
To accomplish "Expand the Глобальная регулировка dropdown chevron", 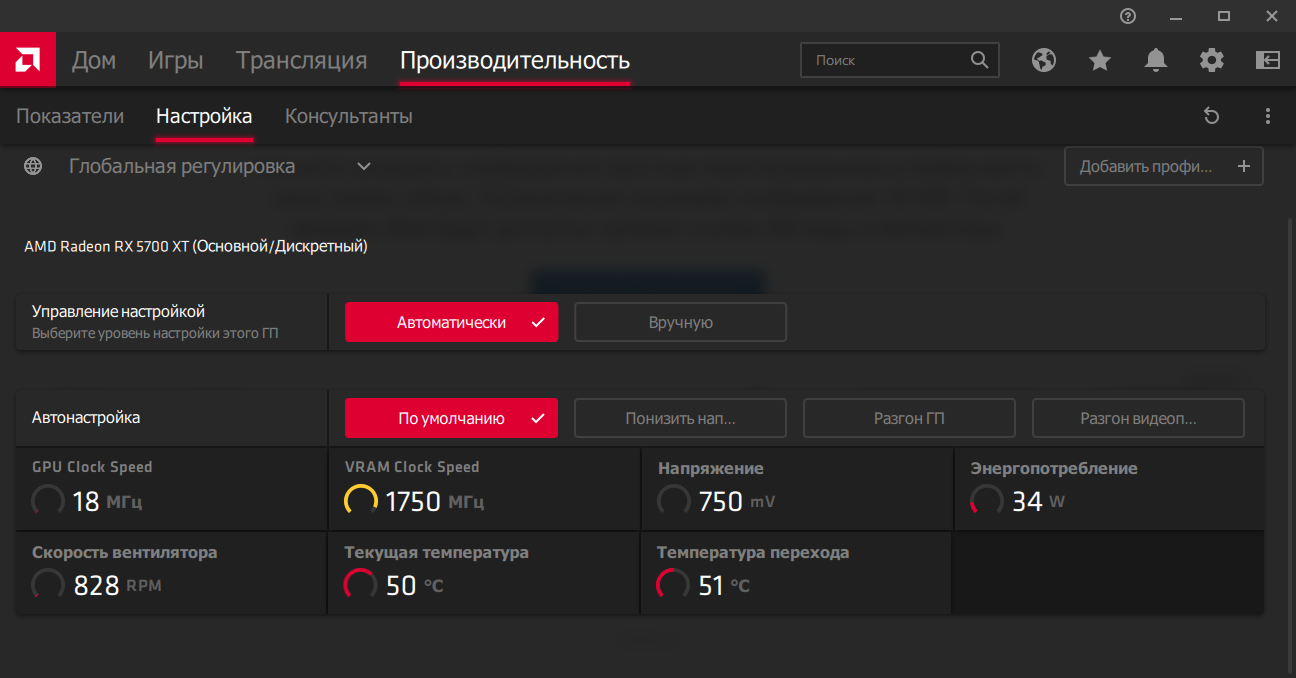I will tap(364, 166).
